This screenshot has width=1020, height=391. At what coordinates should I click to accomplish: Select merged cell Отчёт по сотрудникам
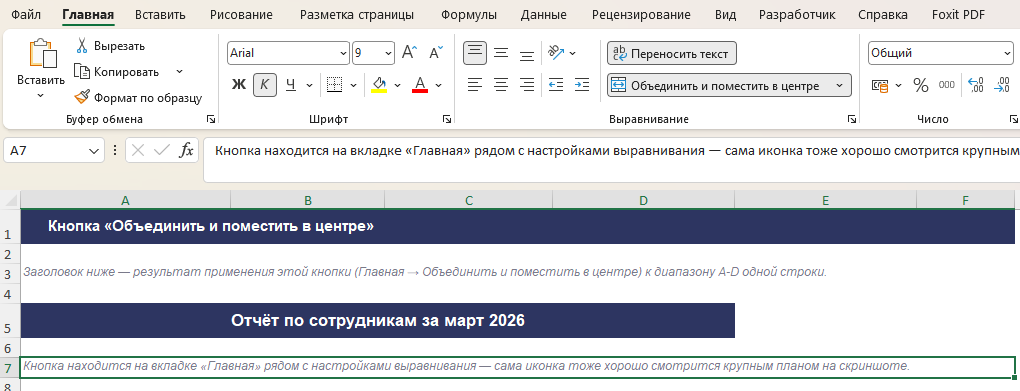(x=377, y=320)
